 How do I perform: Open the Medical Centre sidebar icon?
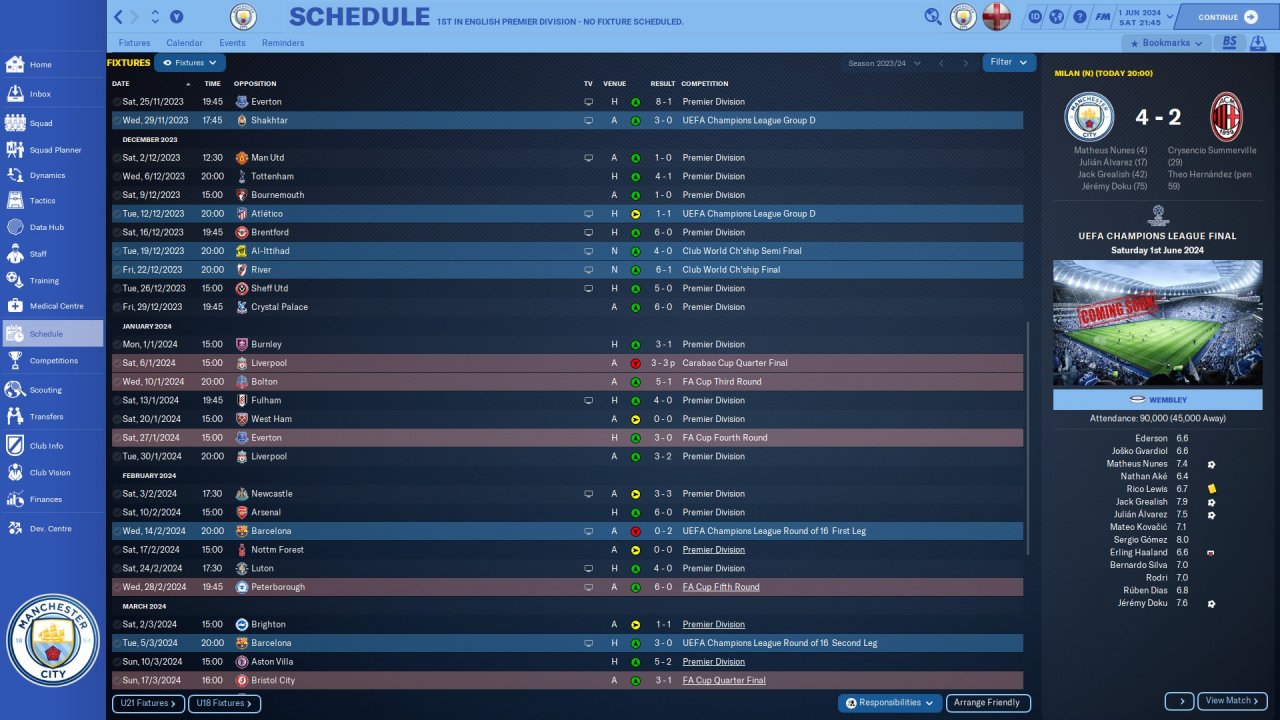[15, 306]
